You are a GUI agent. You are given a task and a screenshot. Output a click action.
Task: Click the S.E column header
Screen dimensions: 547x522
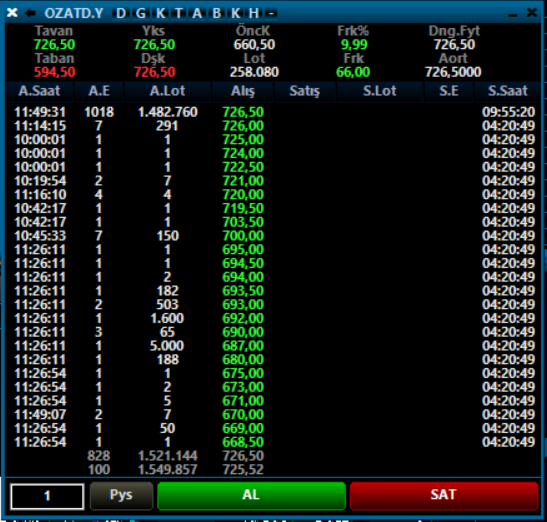tap(449, 91)
